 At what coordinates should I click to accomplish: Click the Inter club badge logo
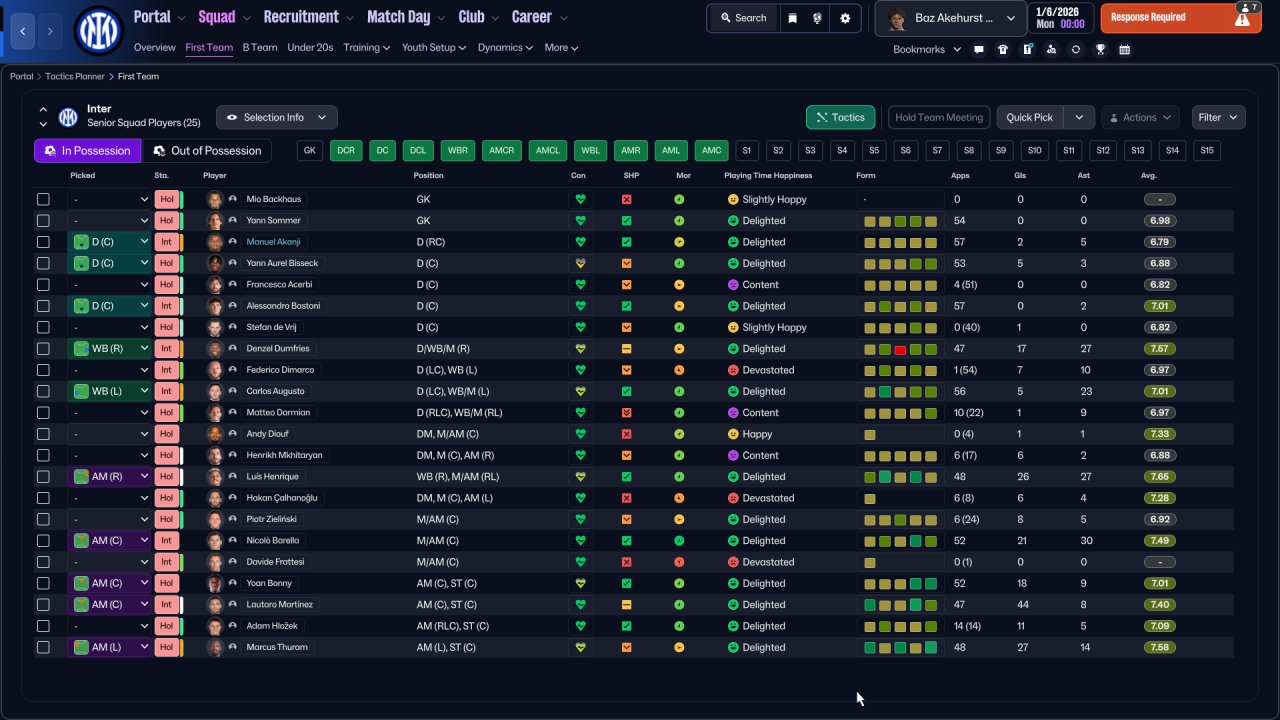click(x=98, y=30)
